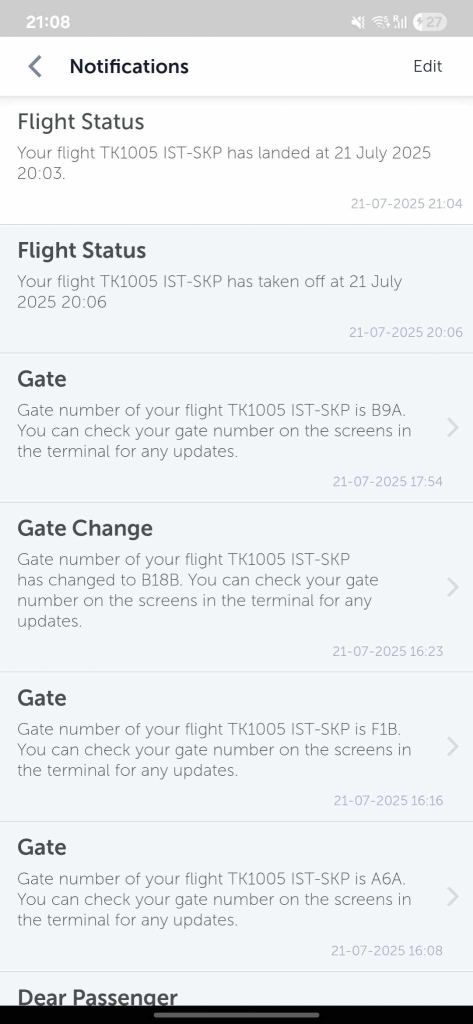Open the landed Flight Status notification
Screen dimensions: 473x1024
pyautogui.click(x=236, y=161)
